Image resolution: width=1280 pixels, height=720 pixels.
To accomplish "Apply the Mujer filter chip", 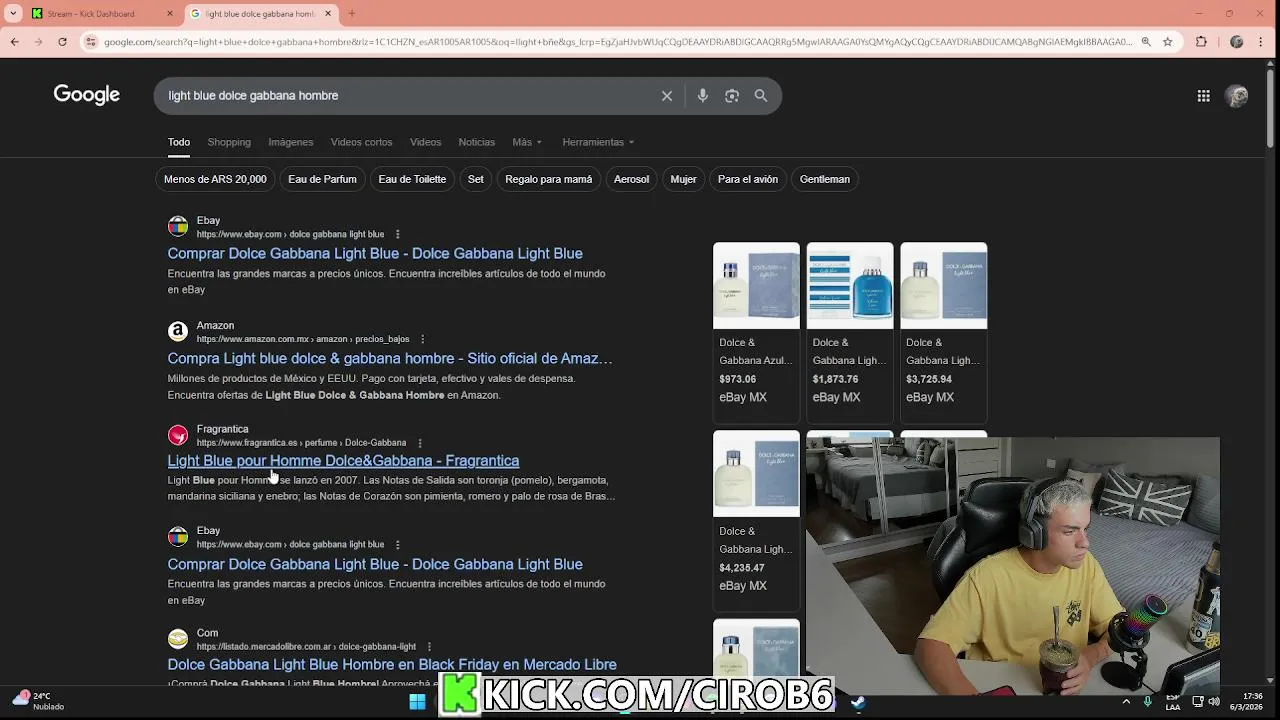I will click(x=683, y=179).
